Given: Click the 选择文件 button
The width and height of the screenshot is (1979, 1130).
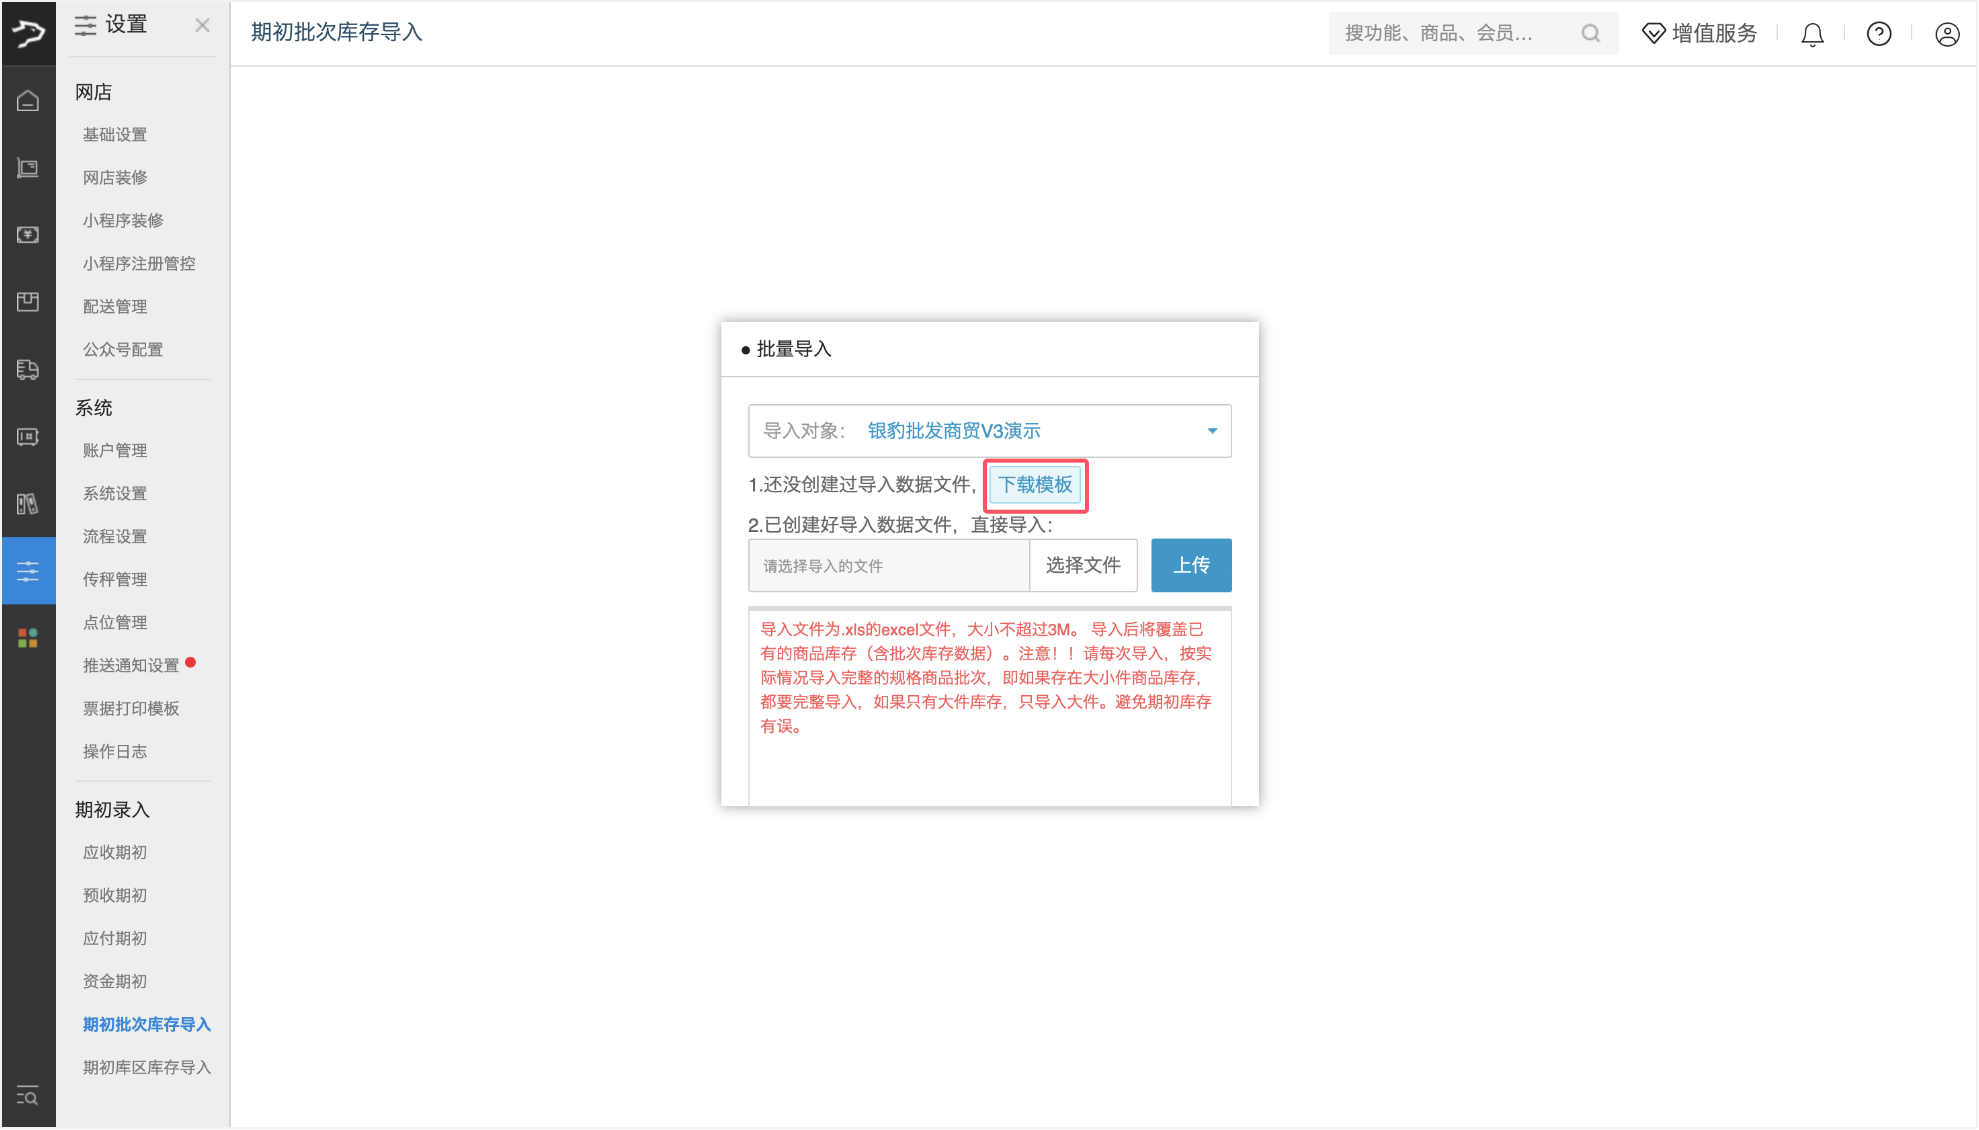Looking at the screenshot, I should [x=1083, y=565].
